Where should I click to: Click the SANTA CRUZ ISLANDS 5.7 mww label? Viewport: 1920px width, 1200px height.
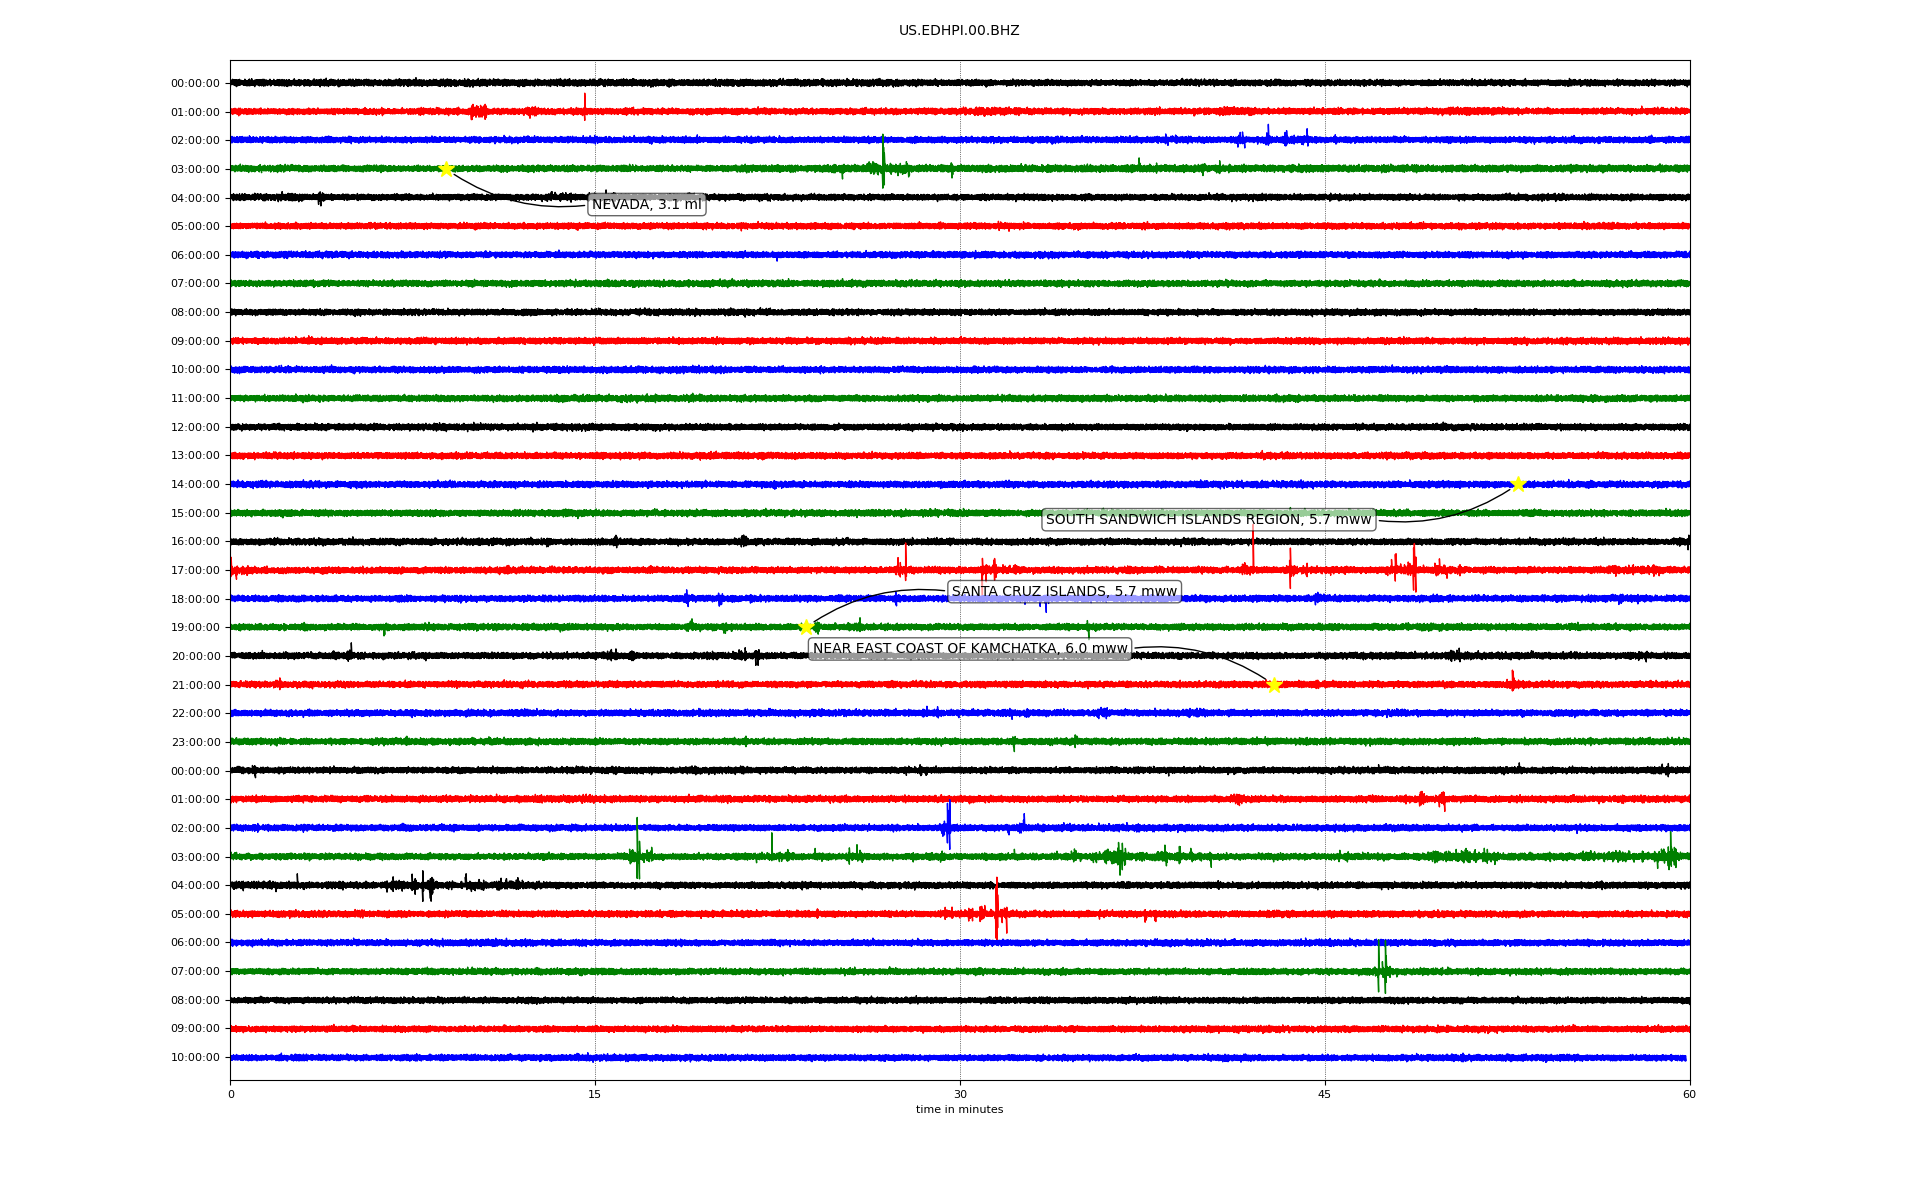click(x=1064, y=592)
